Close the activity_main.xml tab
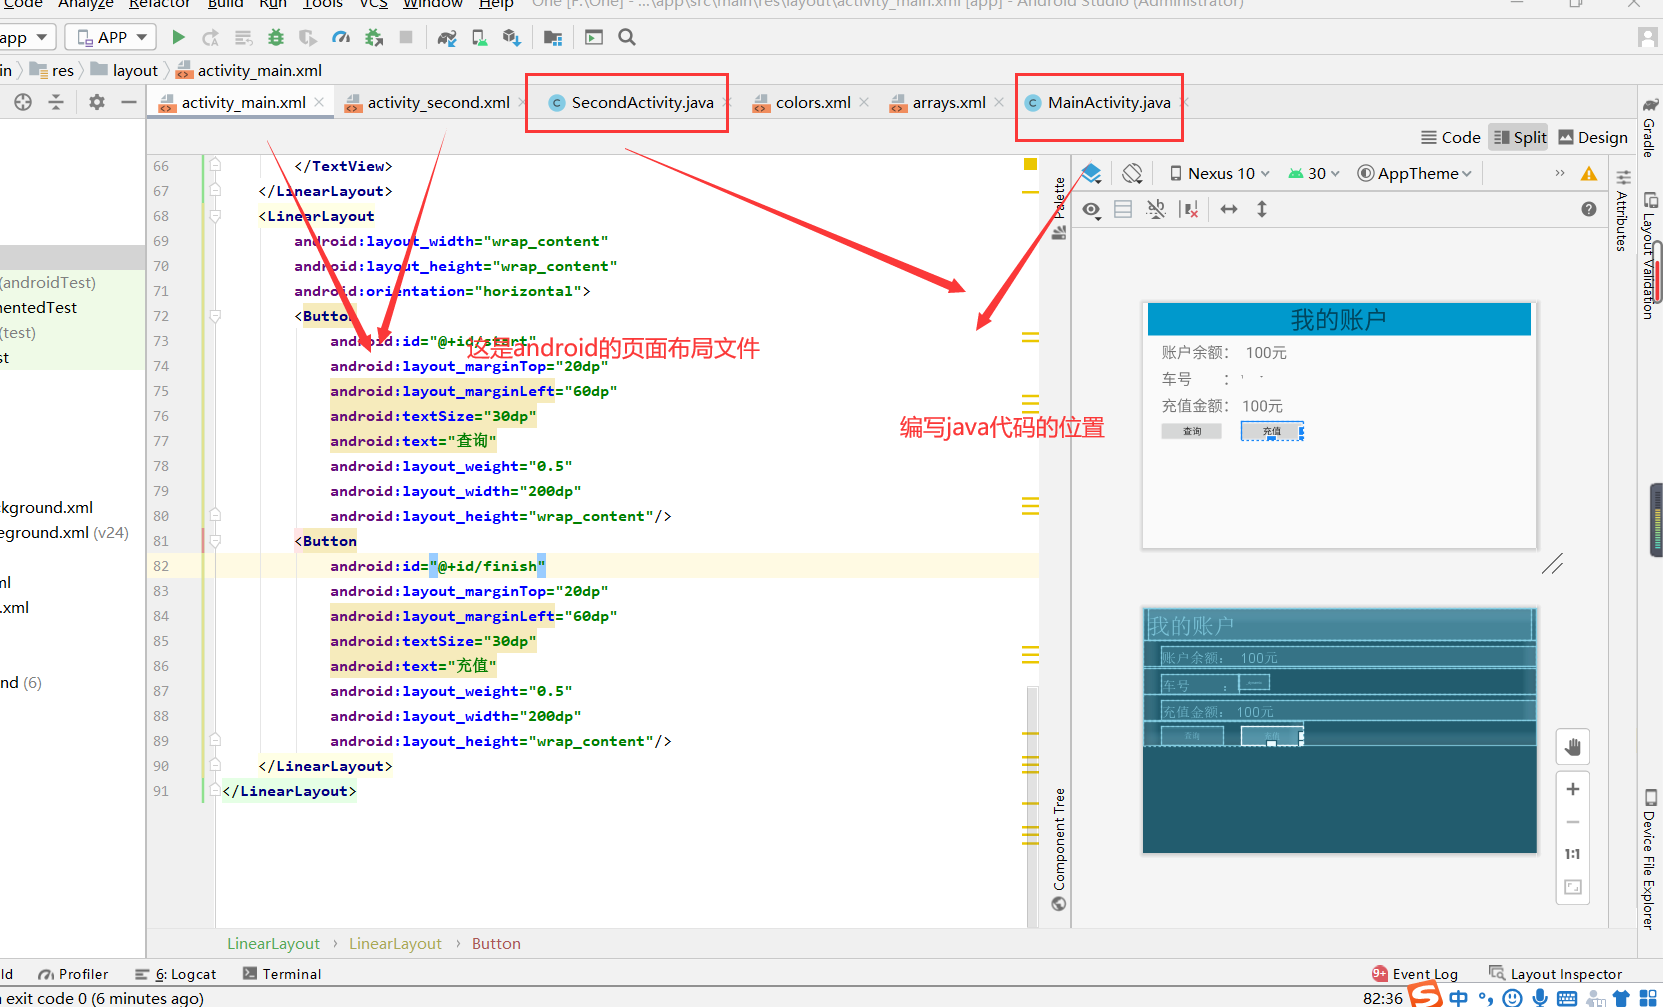The image size is (1663, 1007). 319,102
